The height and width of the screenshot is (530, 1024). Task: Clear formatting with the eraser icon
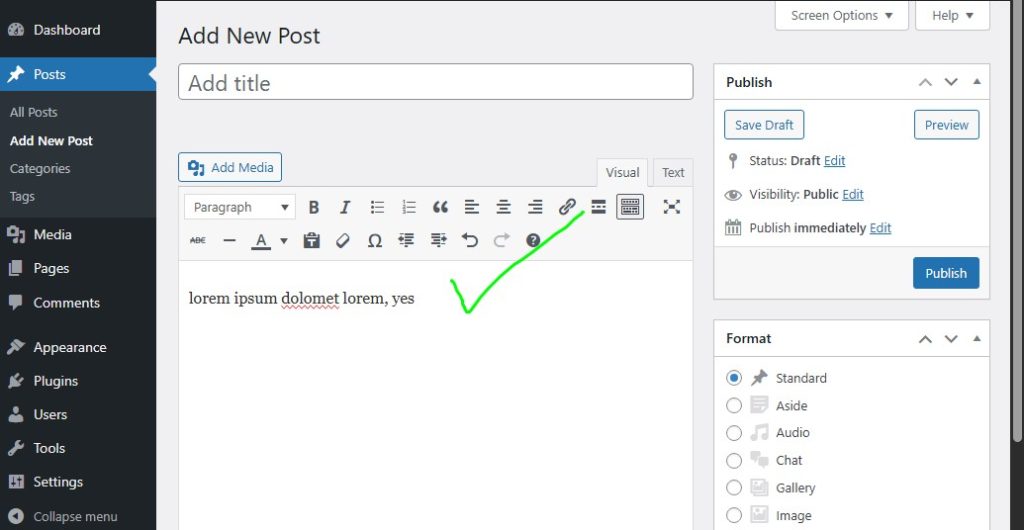click(x=343, y=241)
